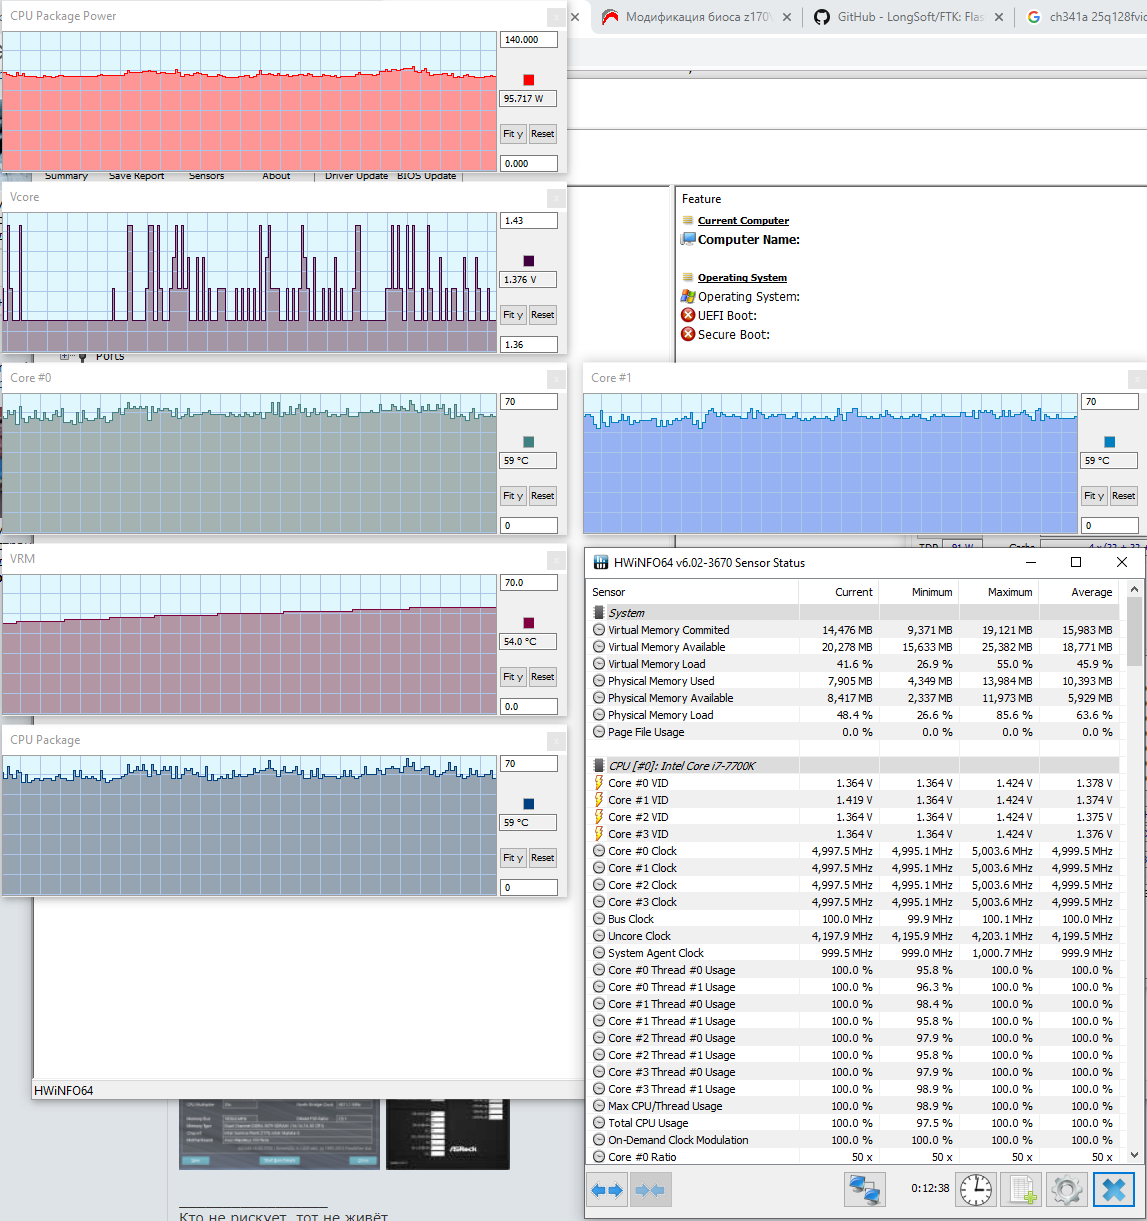Click the expand columns arrows in the sensor toolbar
The height and width of the screenshot is (1221, 1147).
point(607,1190)
